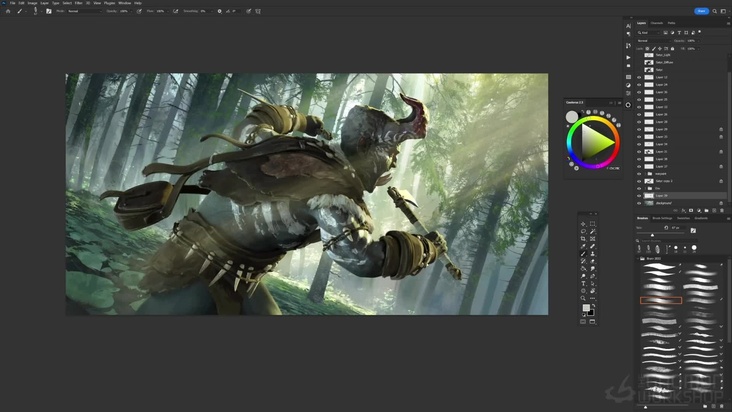Toggle visibility of the Env group
The height and width of the screenshot is (412, 732).
(639, 189)
